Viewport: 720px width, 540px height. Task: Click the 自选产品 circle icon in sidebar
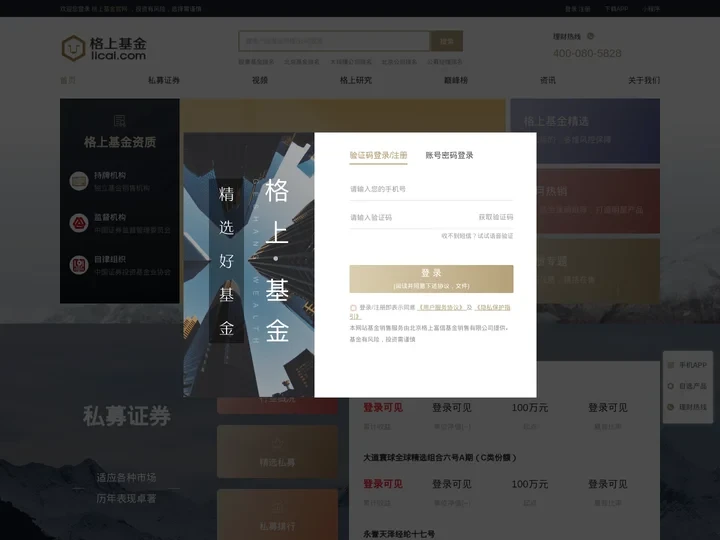670,386
